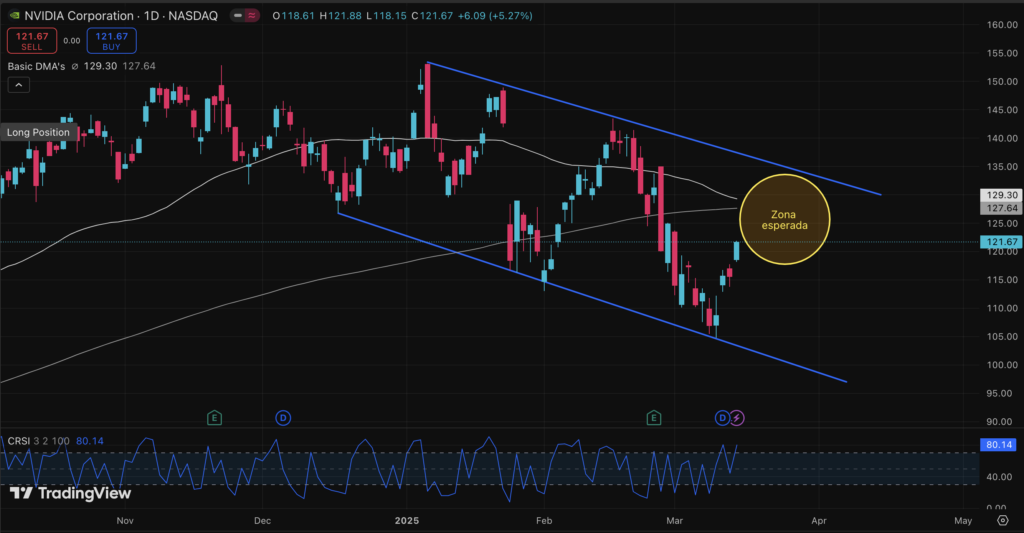Click the Mar label on the time axis
Viewport: 1024px width, 533px height.
tap(675, 521)
